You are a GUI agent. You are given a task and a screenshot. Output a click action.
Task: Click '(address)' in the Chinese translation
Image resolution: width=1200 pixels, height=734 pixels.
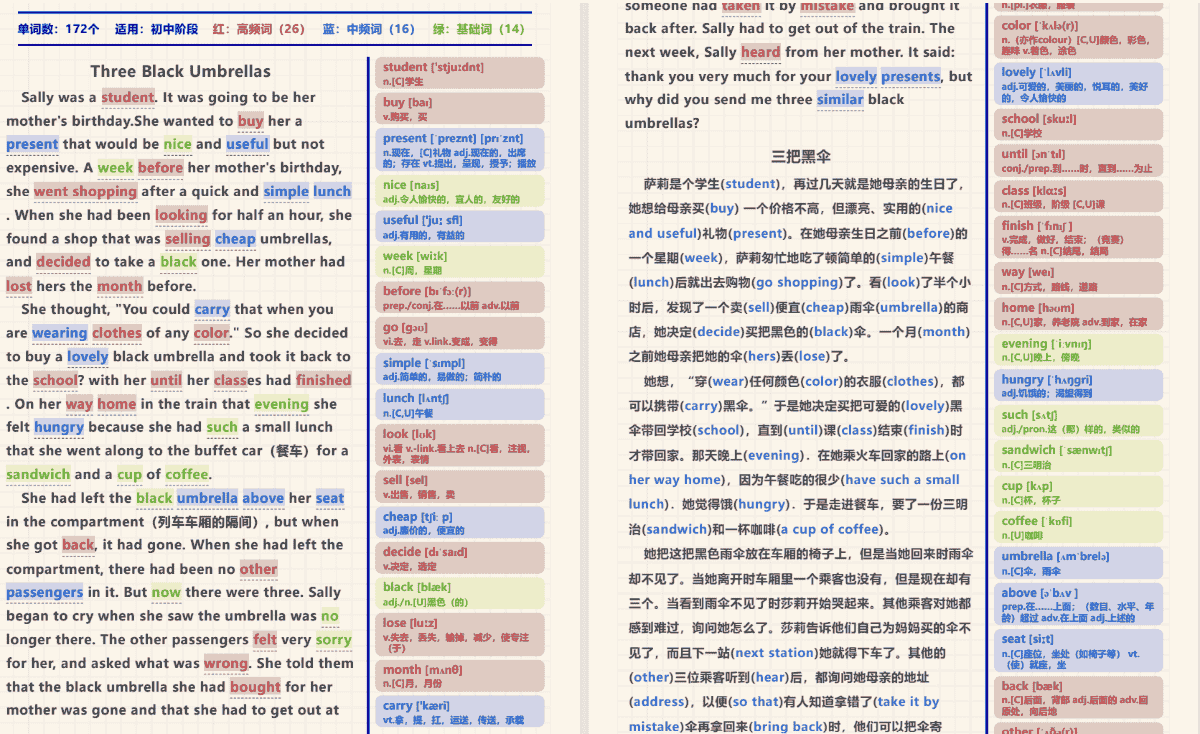pos(661,702)
